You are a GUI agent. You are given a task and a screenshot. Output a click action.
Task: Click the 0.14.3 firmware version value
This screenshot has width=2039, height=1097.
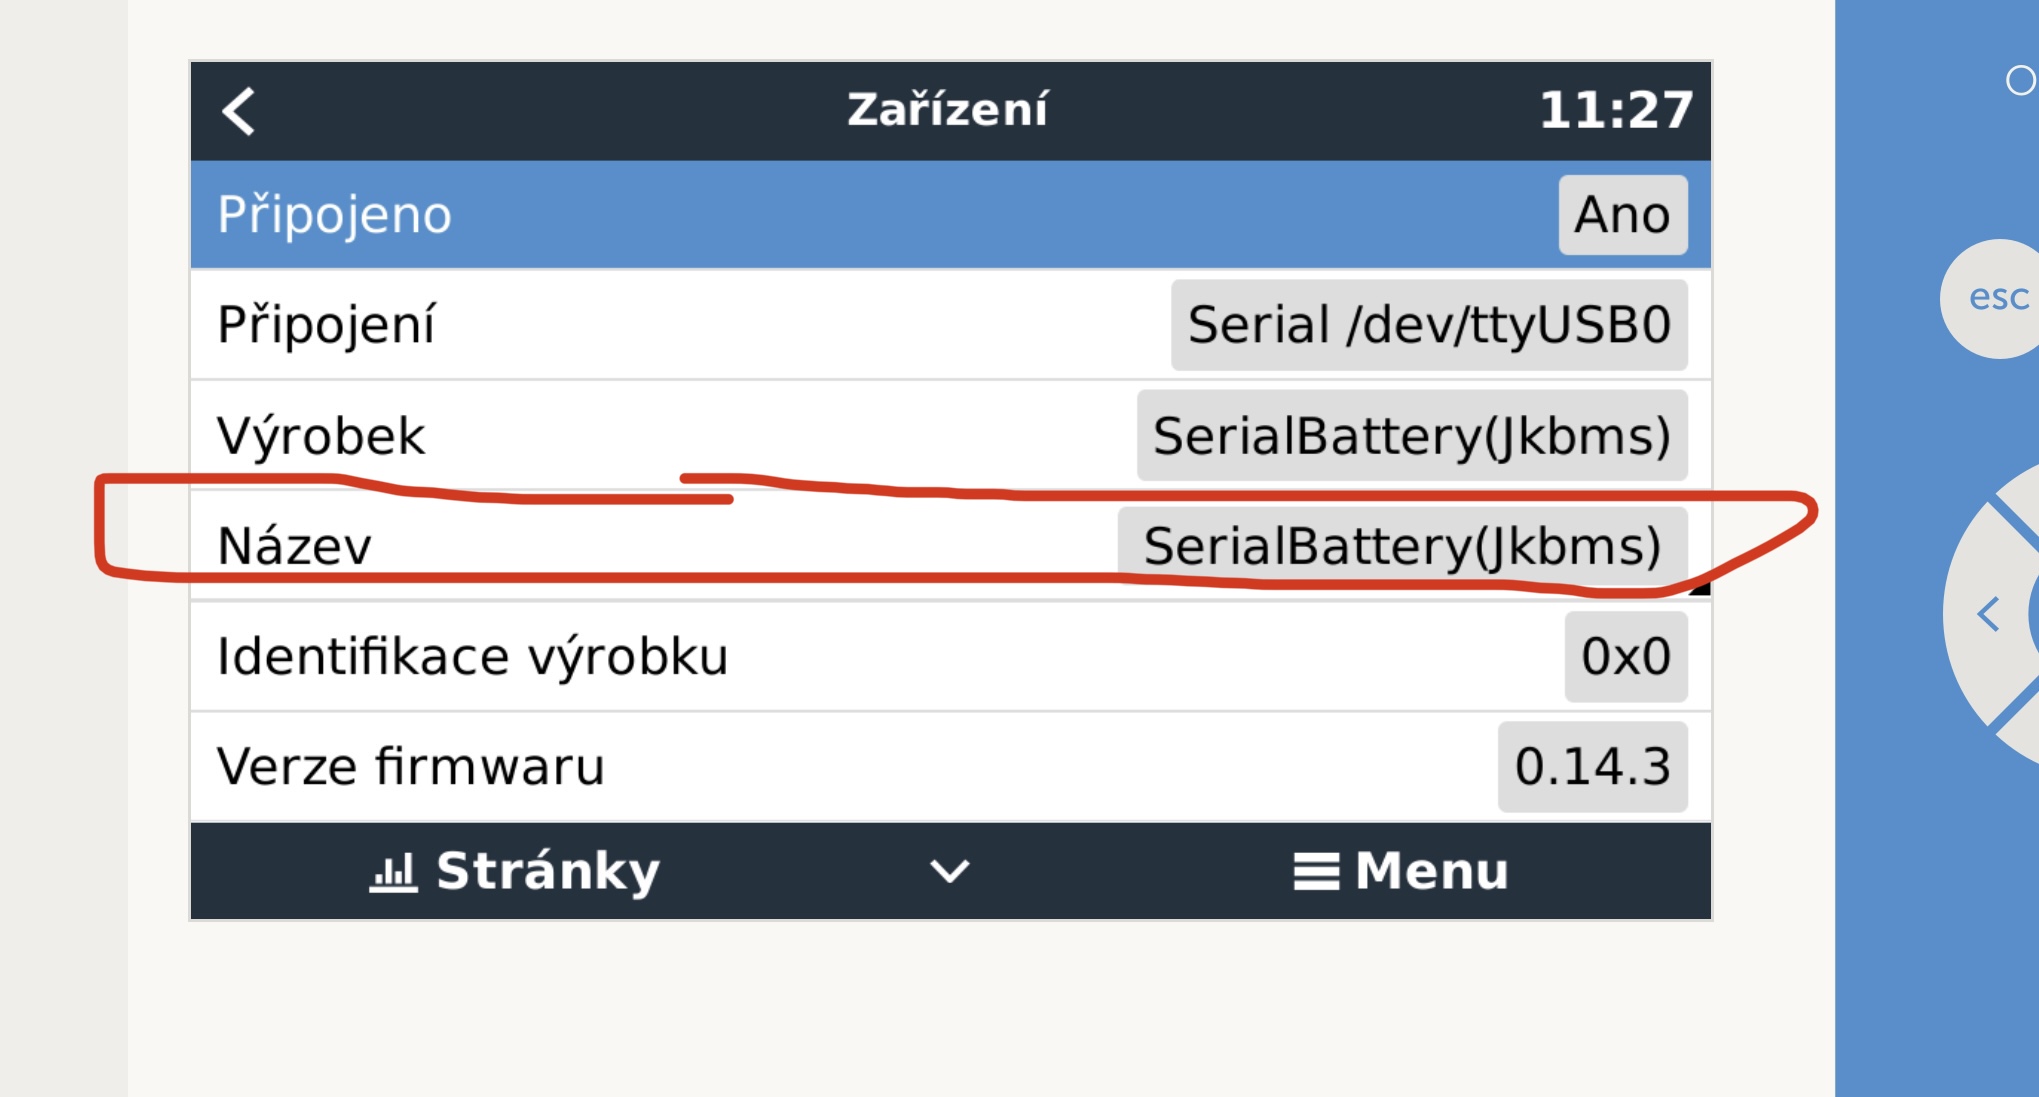1592,767
